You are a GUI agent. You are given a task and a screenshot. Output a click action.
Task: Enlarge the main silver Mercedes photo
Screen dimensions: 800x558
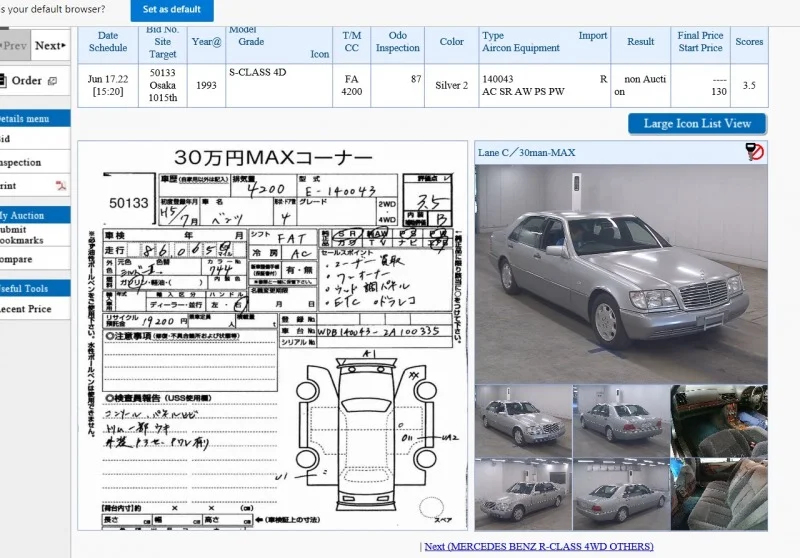pos(621,273)
